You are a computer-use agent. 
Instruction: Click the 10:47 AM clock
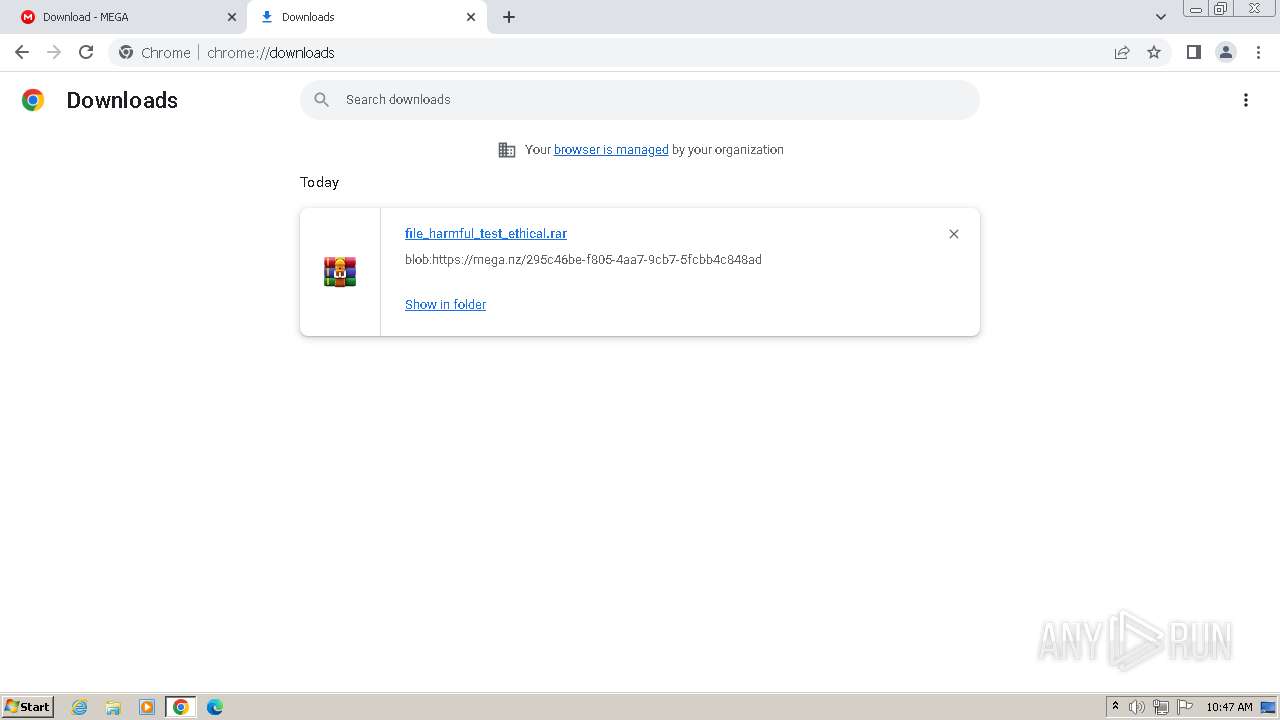coord(1229,707)
